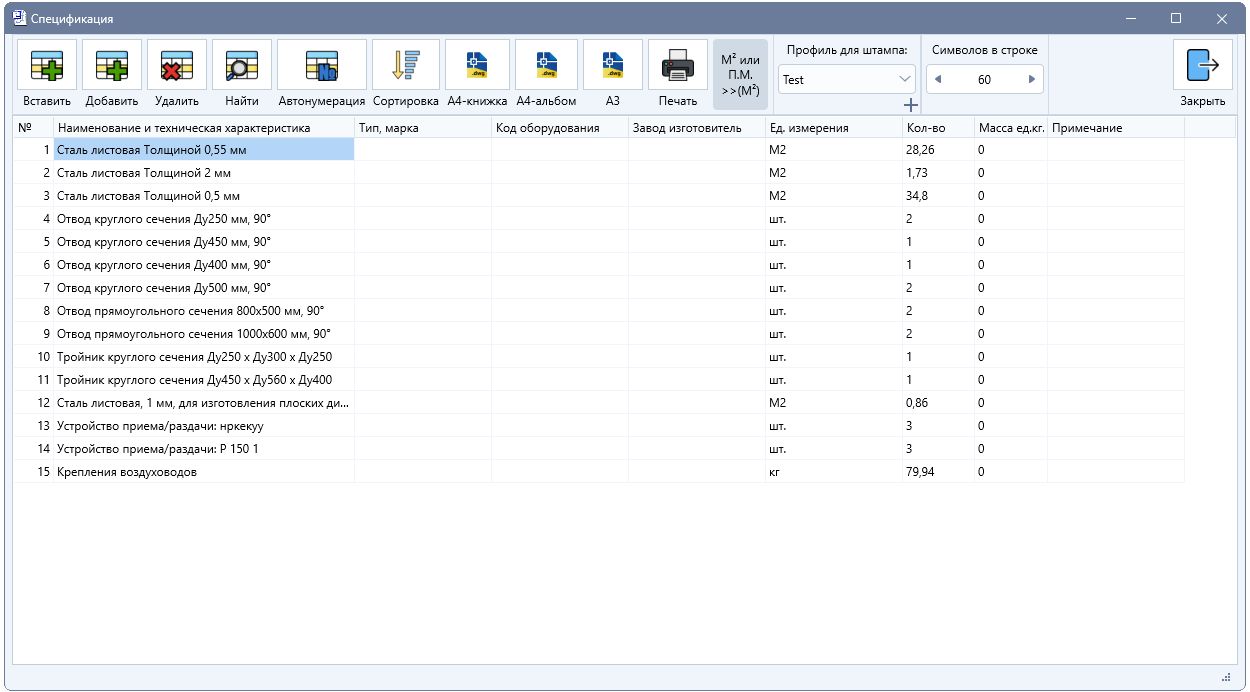Viewport: 1250px width, 692px height.
Task: Select row Сталь листовая Толщиной 0,55 мм
Action: click(598, 150)
